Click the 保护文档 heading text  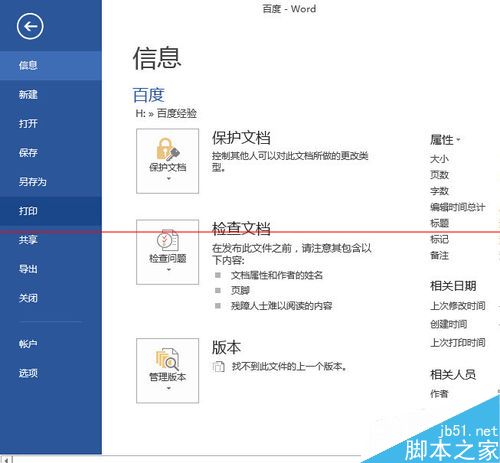coord(241,138)
